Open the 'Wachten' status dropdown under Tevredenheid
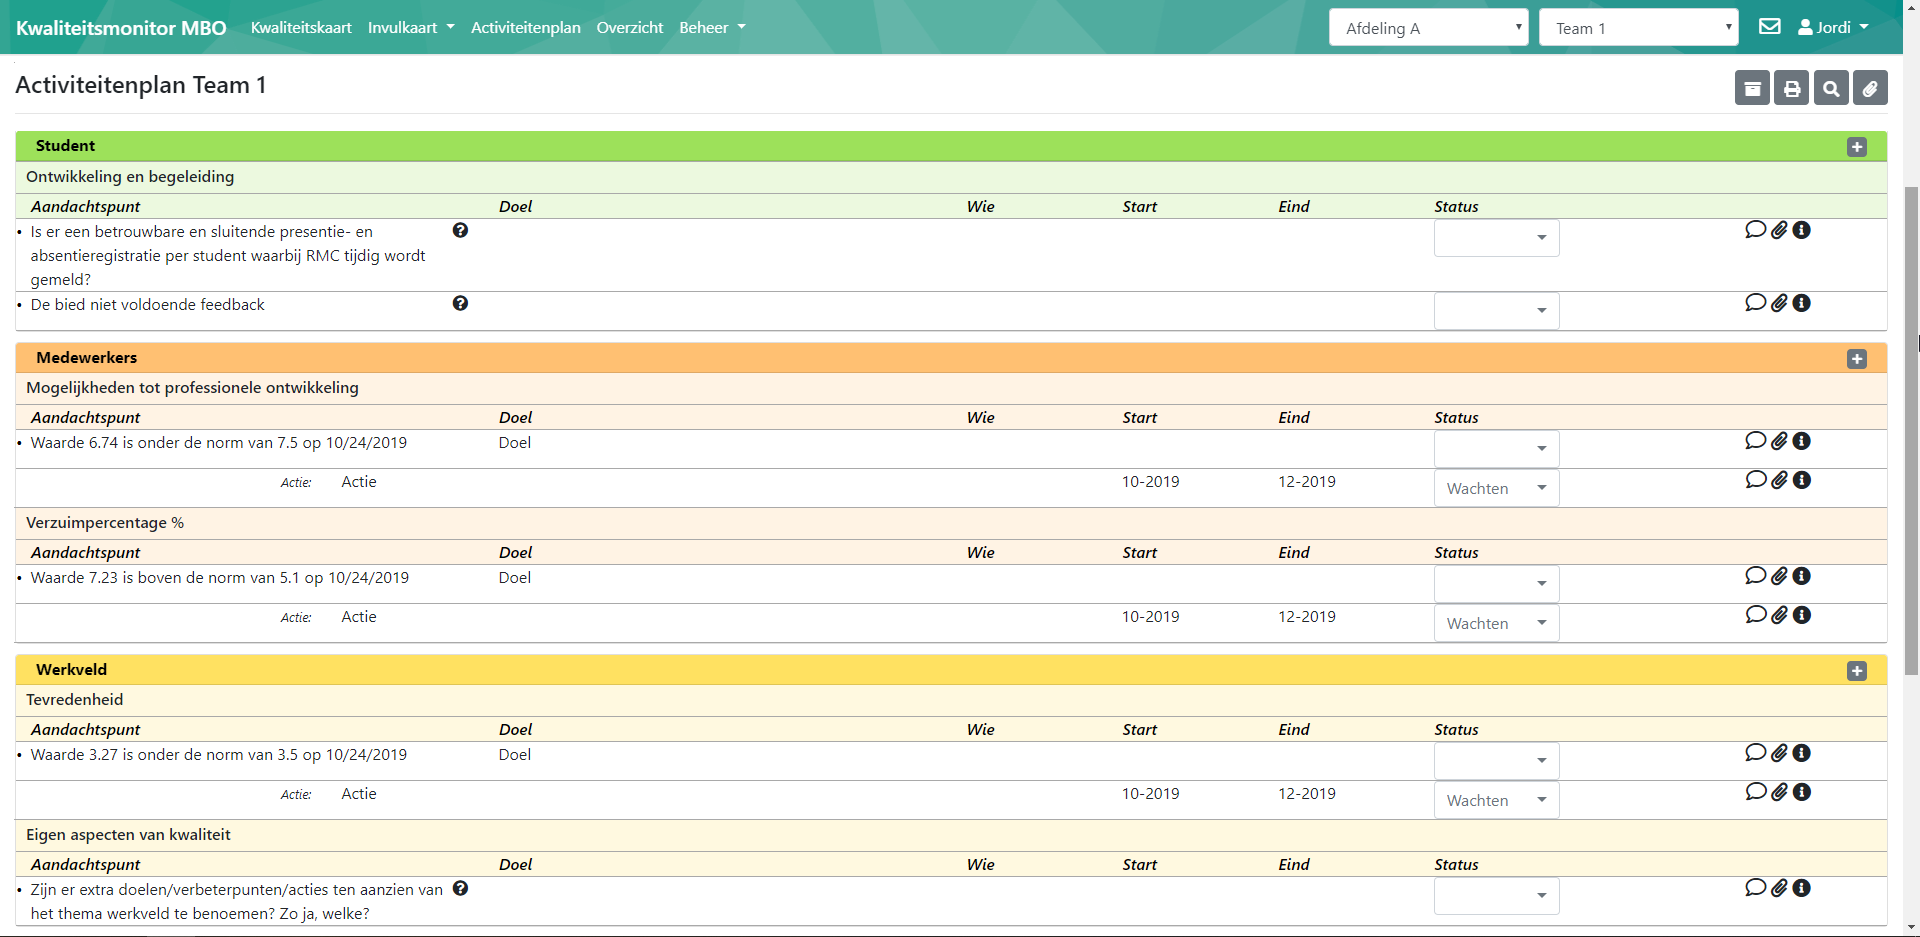1920x937 pixels. tap(1496, 800)
